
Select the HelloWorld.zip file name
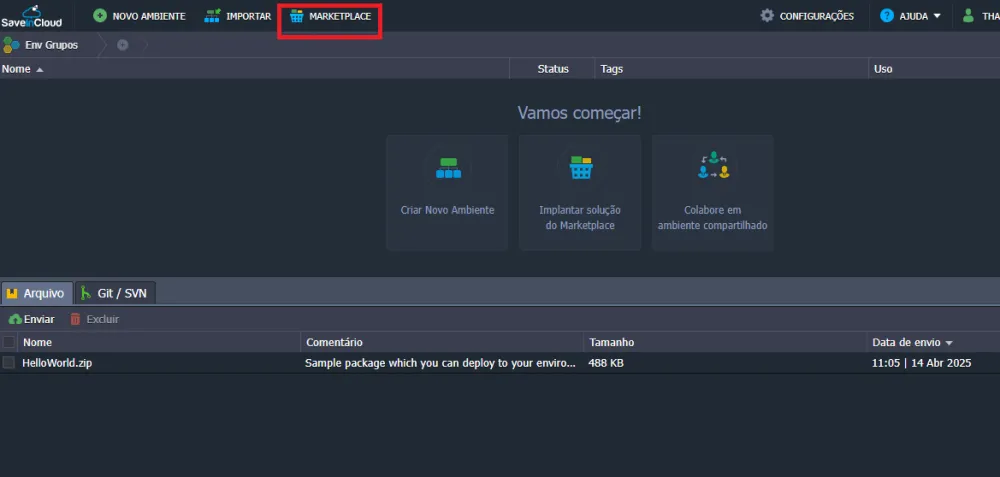(x=57, y=363)
